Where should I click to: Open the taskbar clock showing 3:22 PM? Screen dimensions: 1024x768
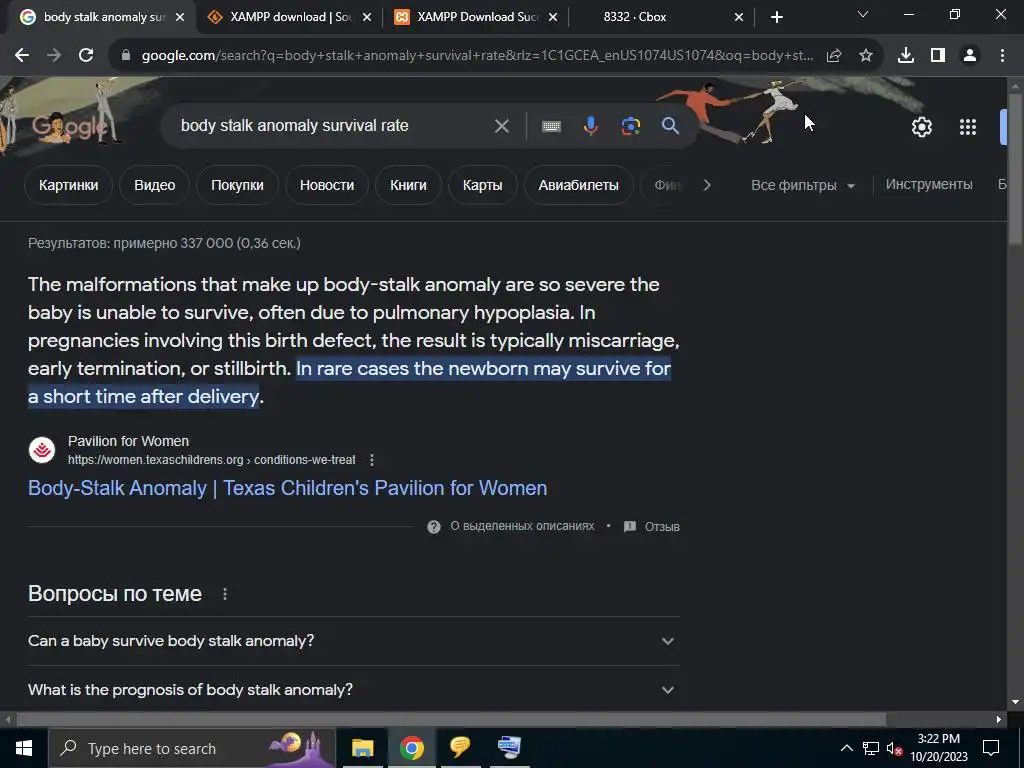click(x=938, y=748)
